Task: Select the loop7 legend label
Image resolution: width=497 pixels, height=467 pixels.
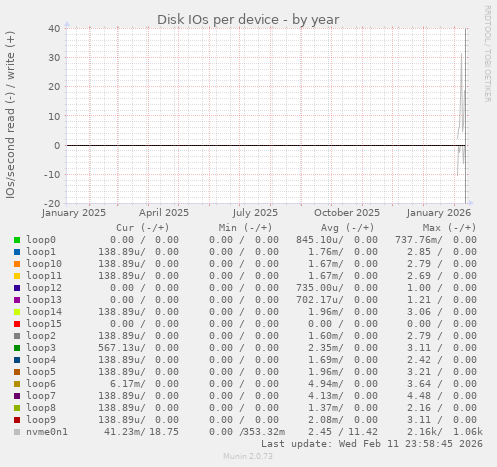Action: click(x=41, y=396)
